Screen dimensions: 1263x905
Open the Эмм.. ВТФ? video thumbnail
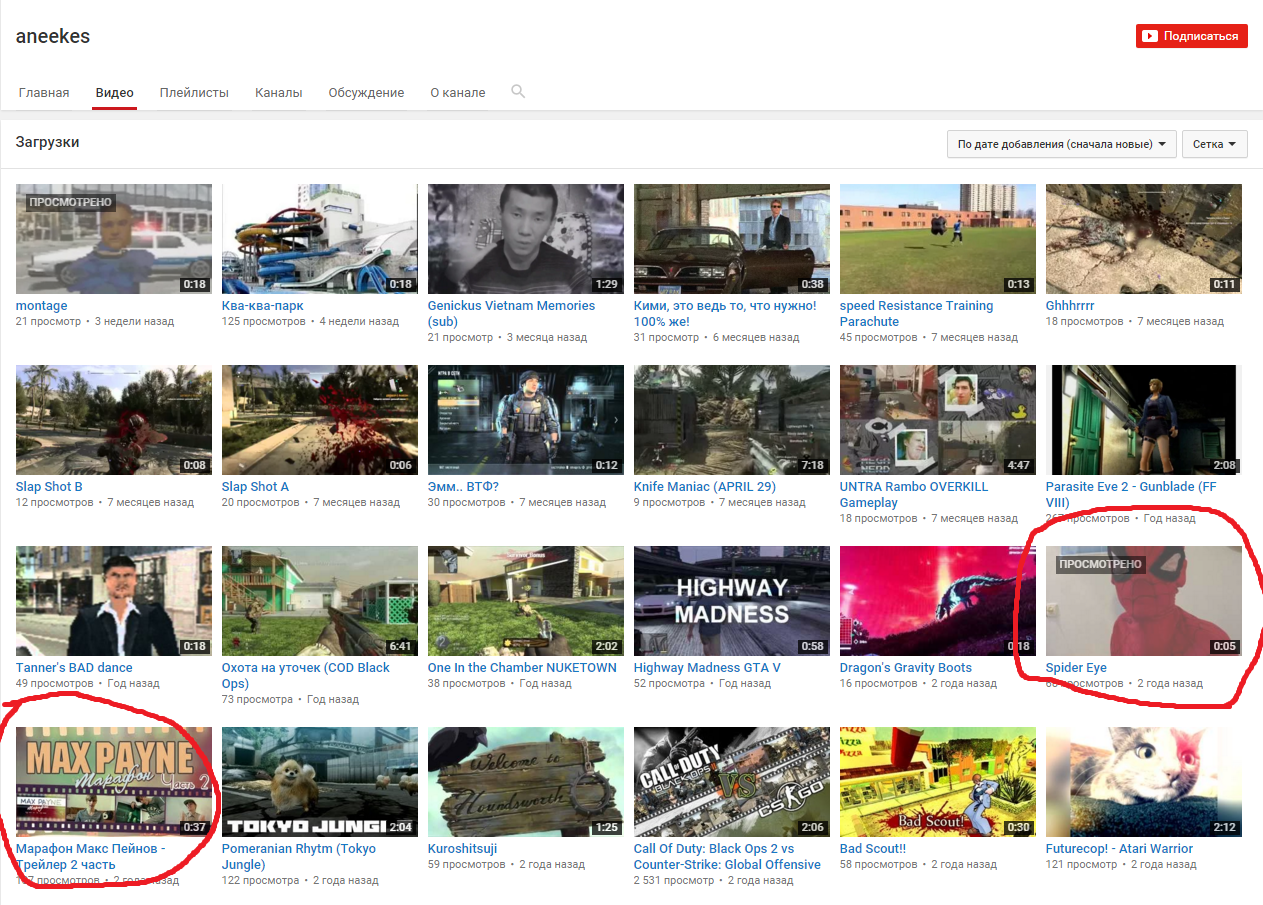coord(526,420)
